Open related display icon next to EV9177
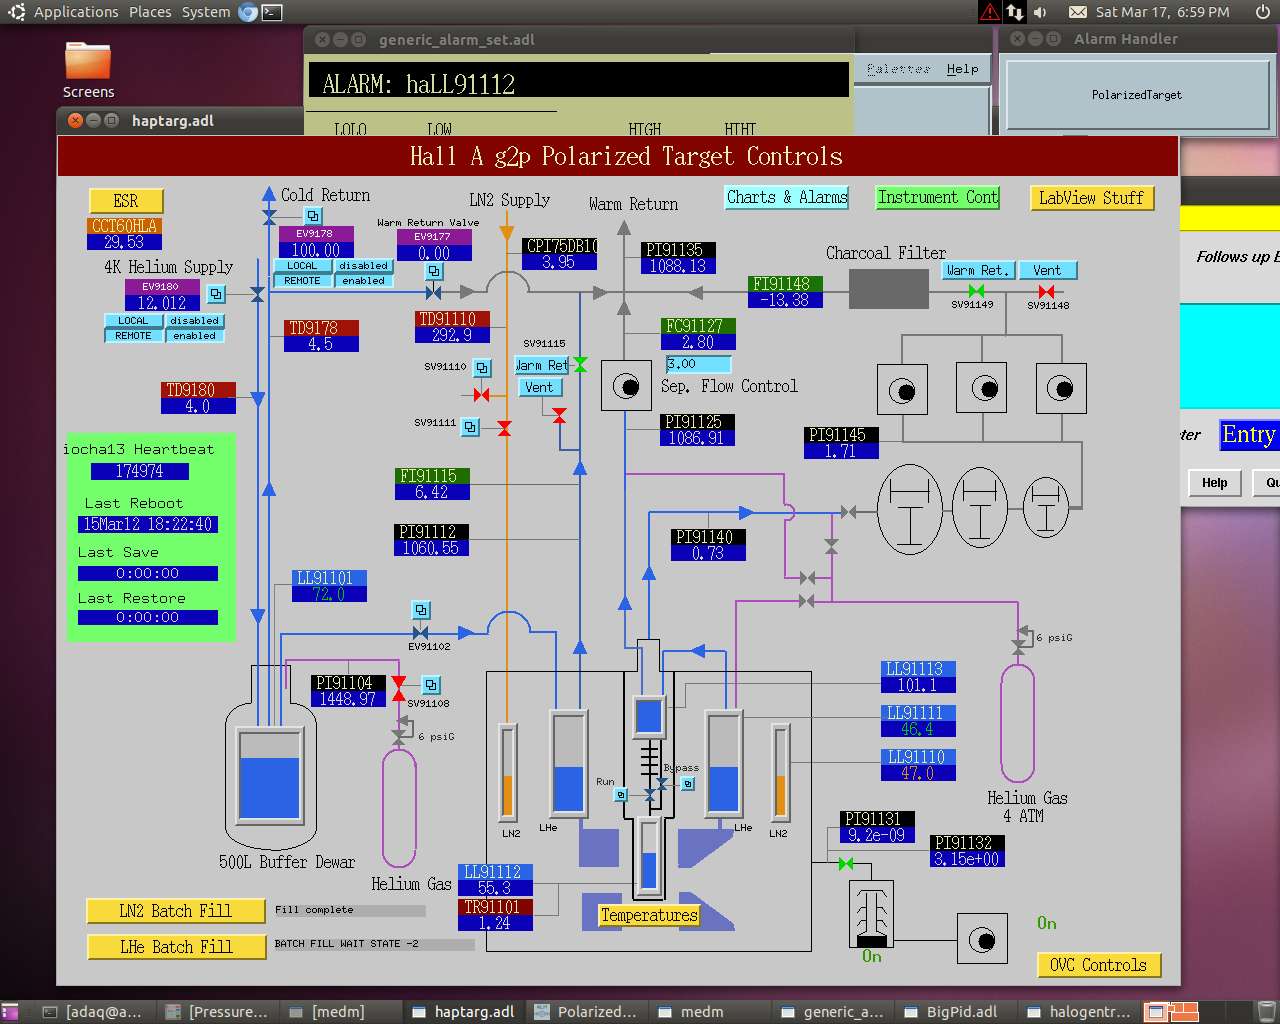 point(434,271)
